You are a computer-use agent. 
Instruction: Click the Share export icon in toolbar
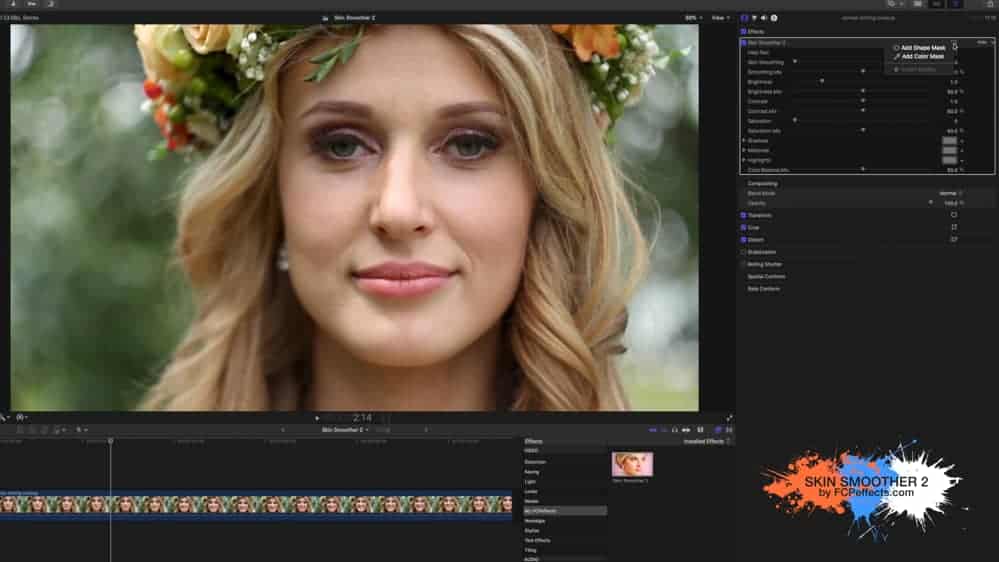(989, 4)
